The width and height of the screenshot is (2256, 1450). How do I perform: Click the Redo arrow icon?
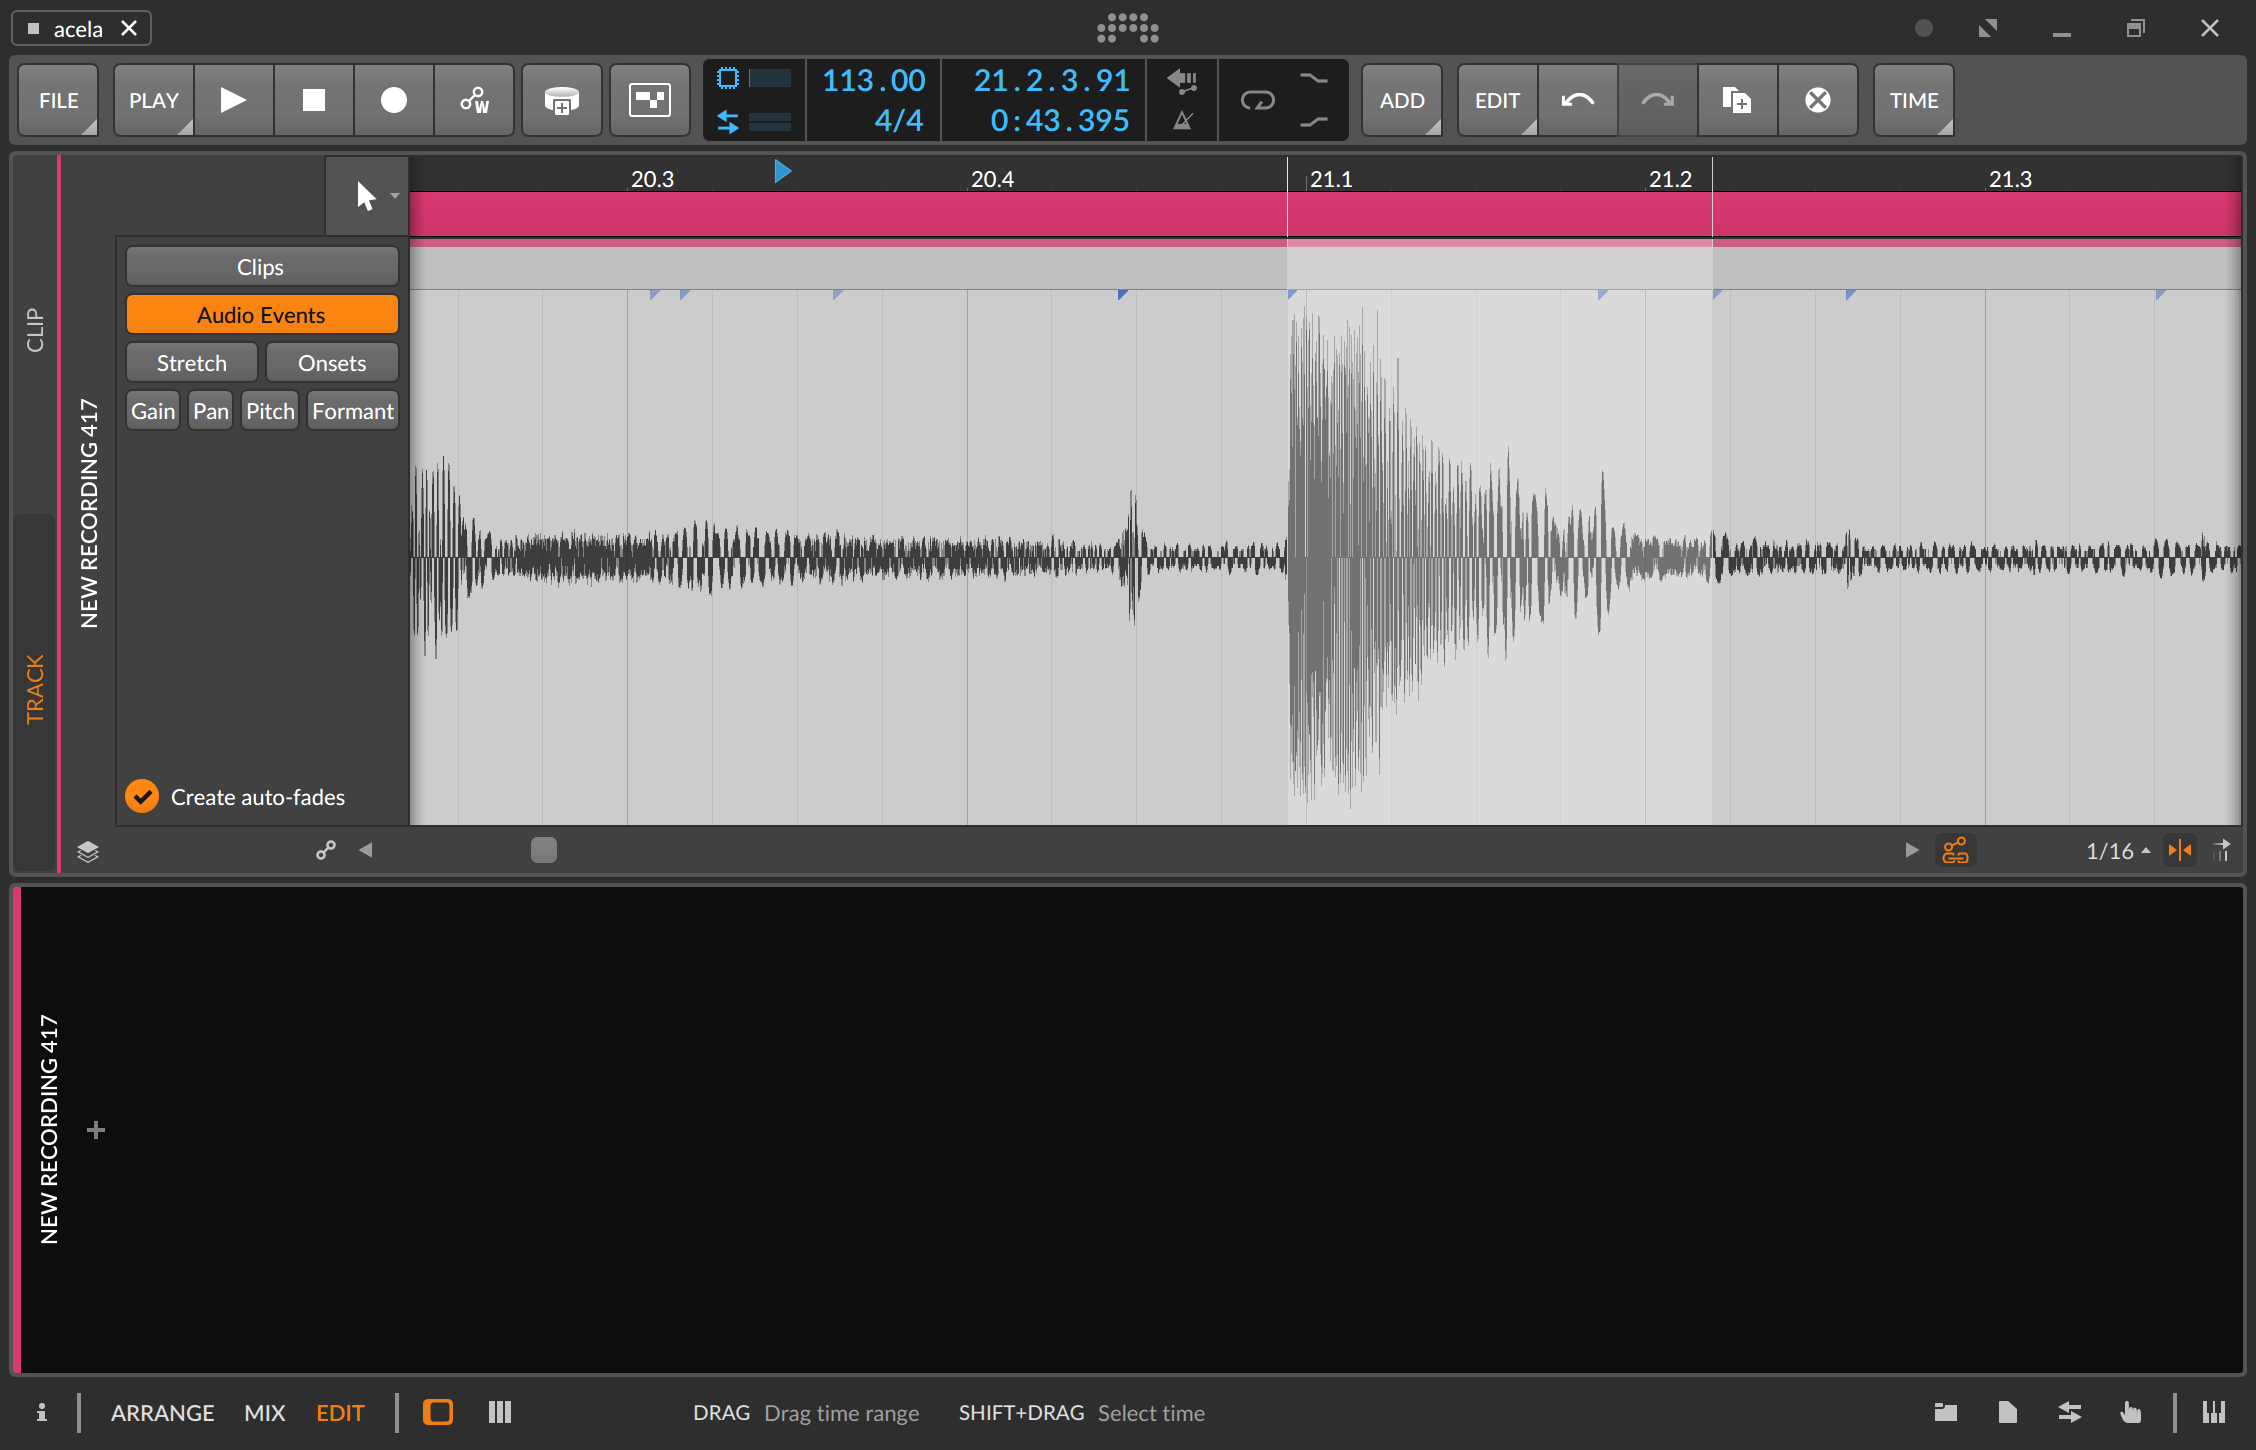click(x=1658, y=100)
